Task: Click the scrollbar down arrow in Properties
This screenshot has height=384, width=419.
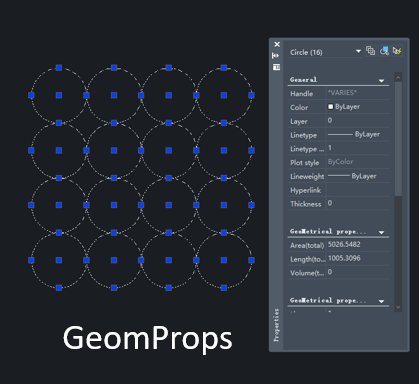Action: 398,307
